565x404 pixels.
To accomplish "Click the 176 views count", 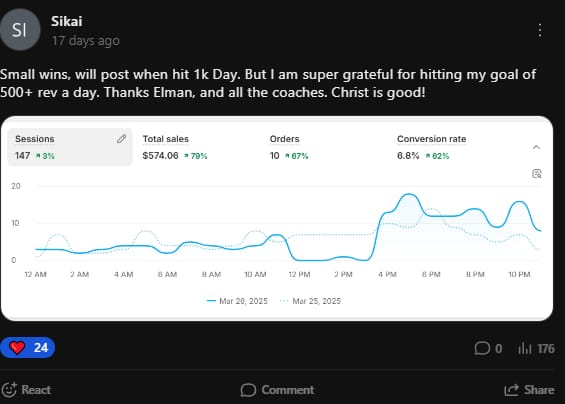I will tap(546, 348).
